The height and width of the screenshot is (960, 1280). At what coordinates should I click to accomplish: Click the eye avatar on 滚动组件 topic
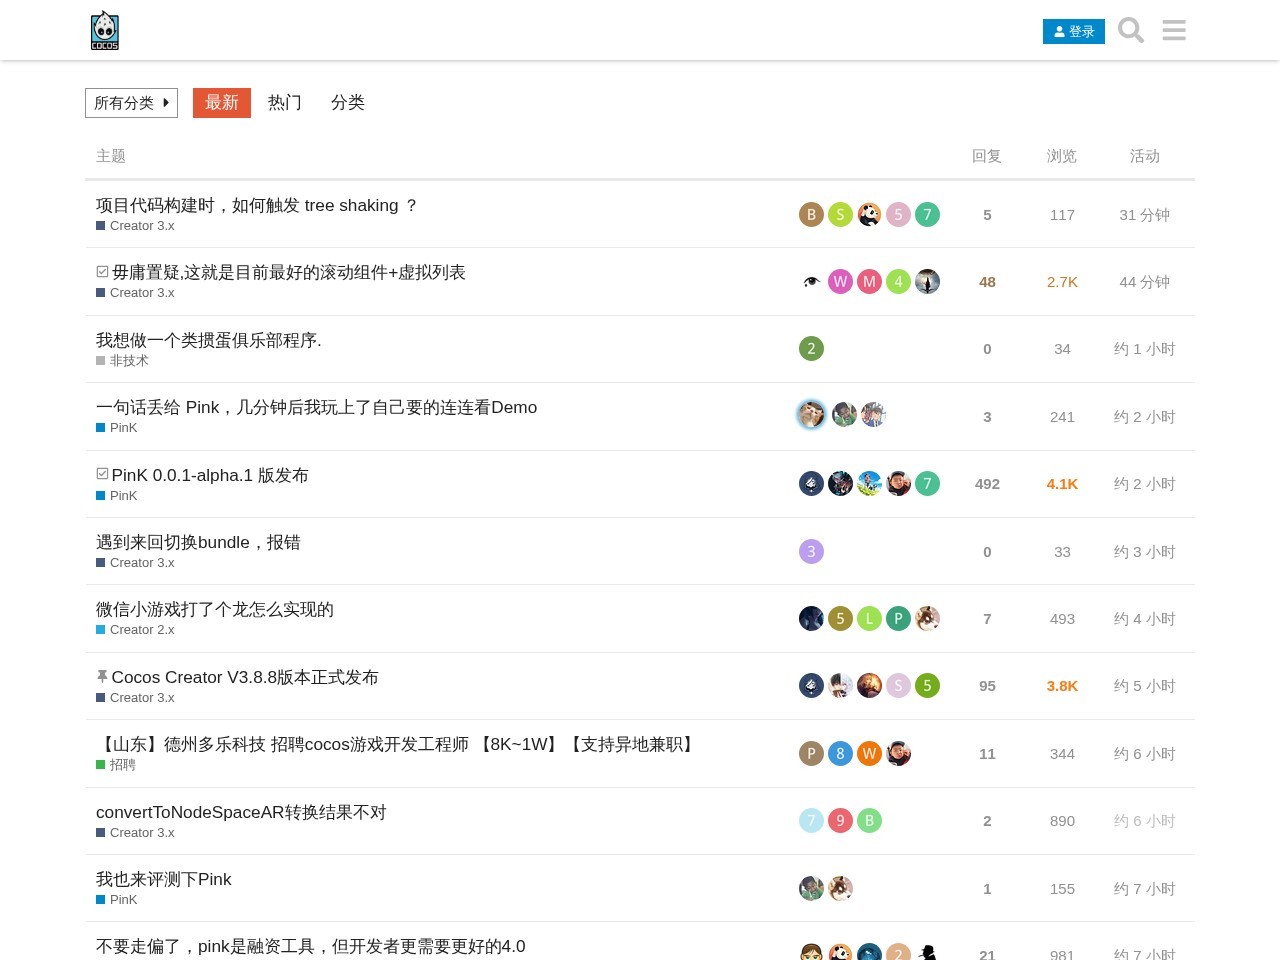pyautogui.click(x=811, y=281)
